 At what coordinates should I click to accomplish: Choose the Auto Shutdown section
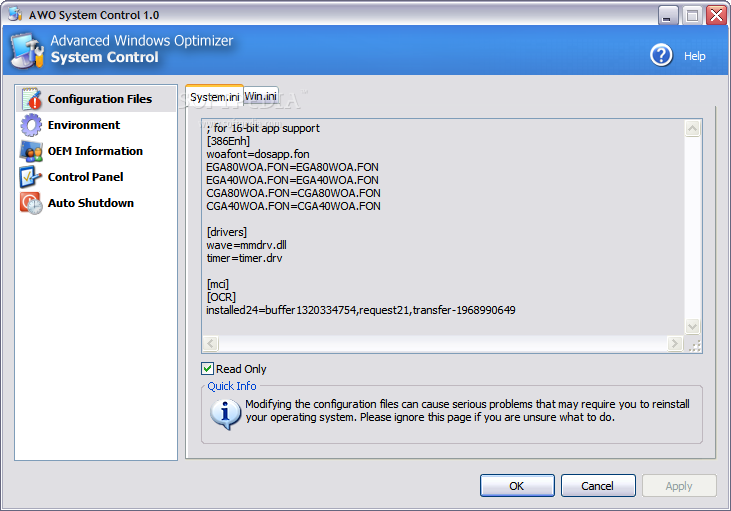point(91,203)
